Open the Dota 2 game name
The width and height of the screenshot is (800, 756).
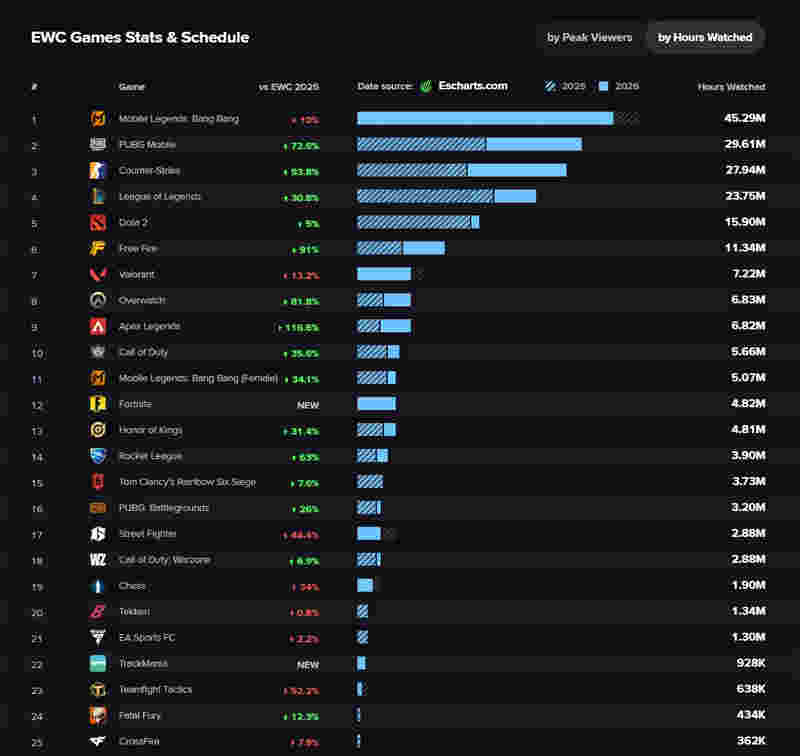(x=133, y=223)
